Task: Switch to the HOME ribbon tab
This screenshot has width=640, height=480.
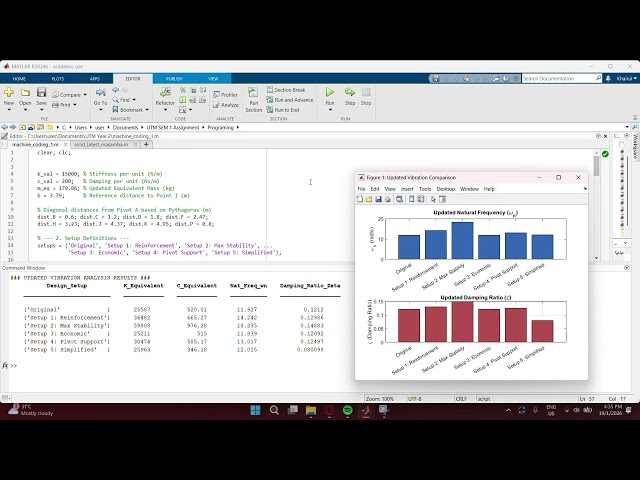Action: click(19, 79)
